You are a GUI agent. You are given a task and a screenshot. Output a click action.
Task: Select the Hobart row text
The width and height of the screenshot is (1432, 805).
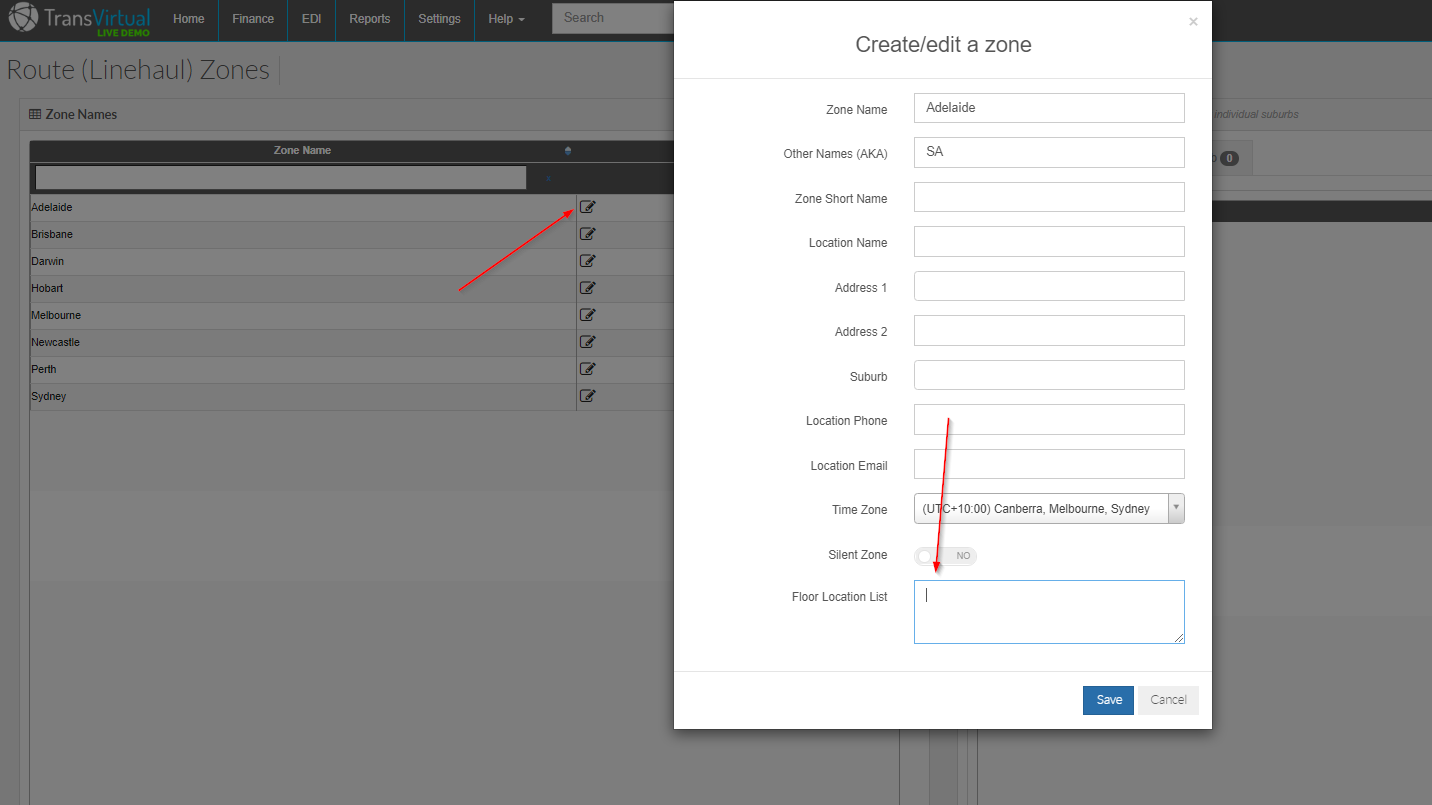point(47,288)
